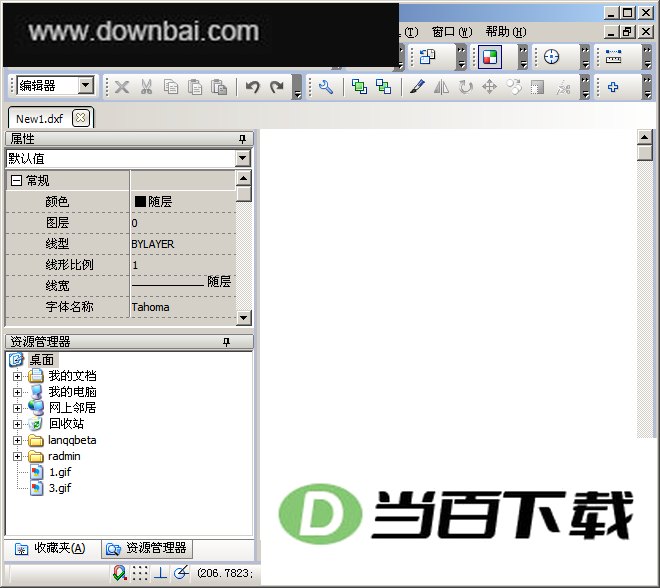Switch to the 收藏夹(A) tab
Image resolution: width=660 pixels, height=588 pixels.
click(x=51, y=548)
